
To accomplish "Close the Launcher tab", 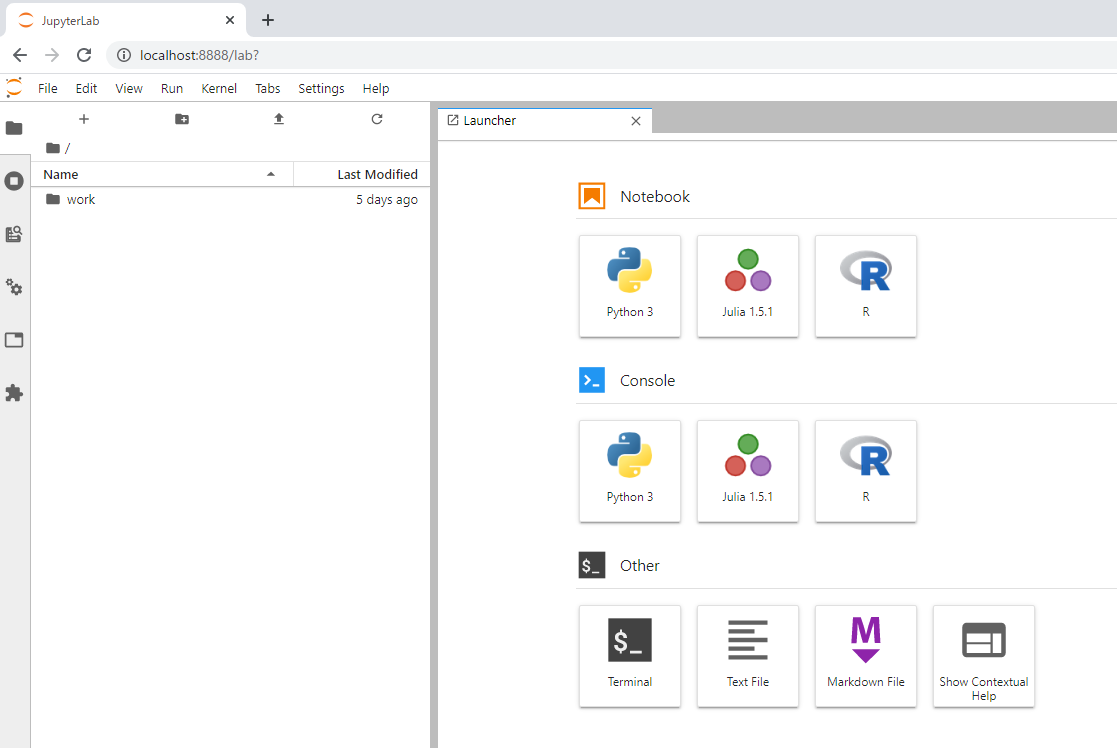I will tap(636, 121).
